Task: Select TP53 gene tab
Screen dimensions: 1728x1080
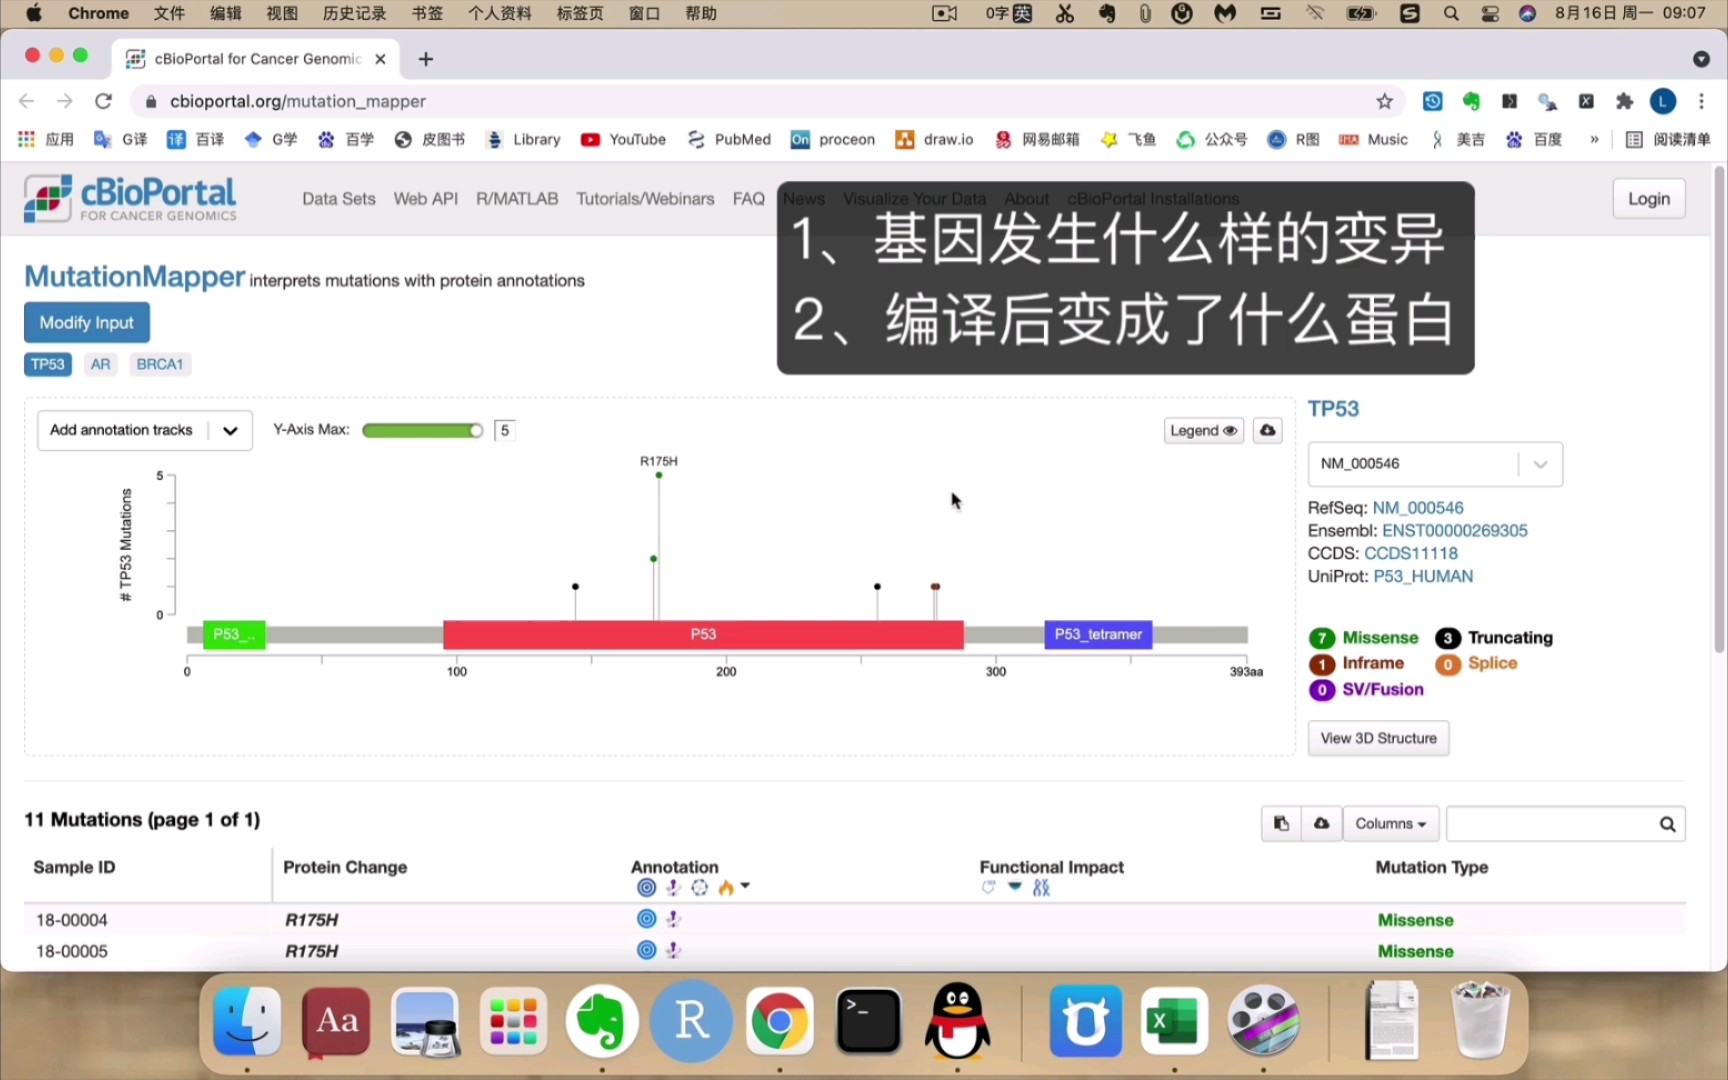Action: pos(48,364)
